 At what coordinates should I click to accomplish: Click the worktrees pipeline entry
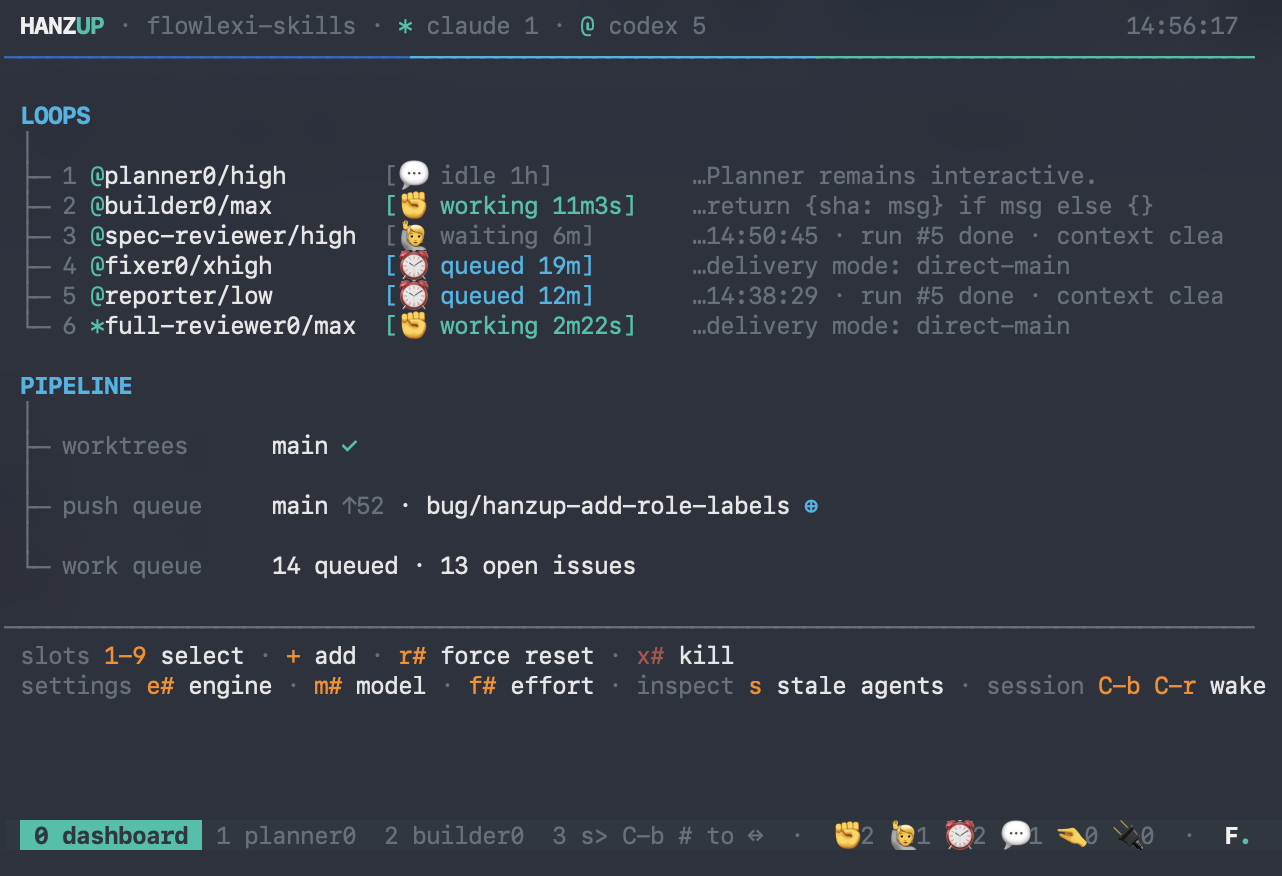coord(124,446)
